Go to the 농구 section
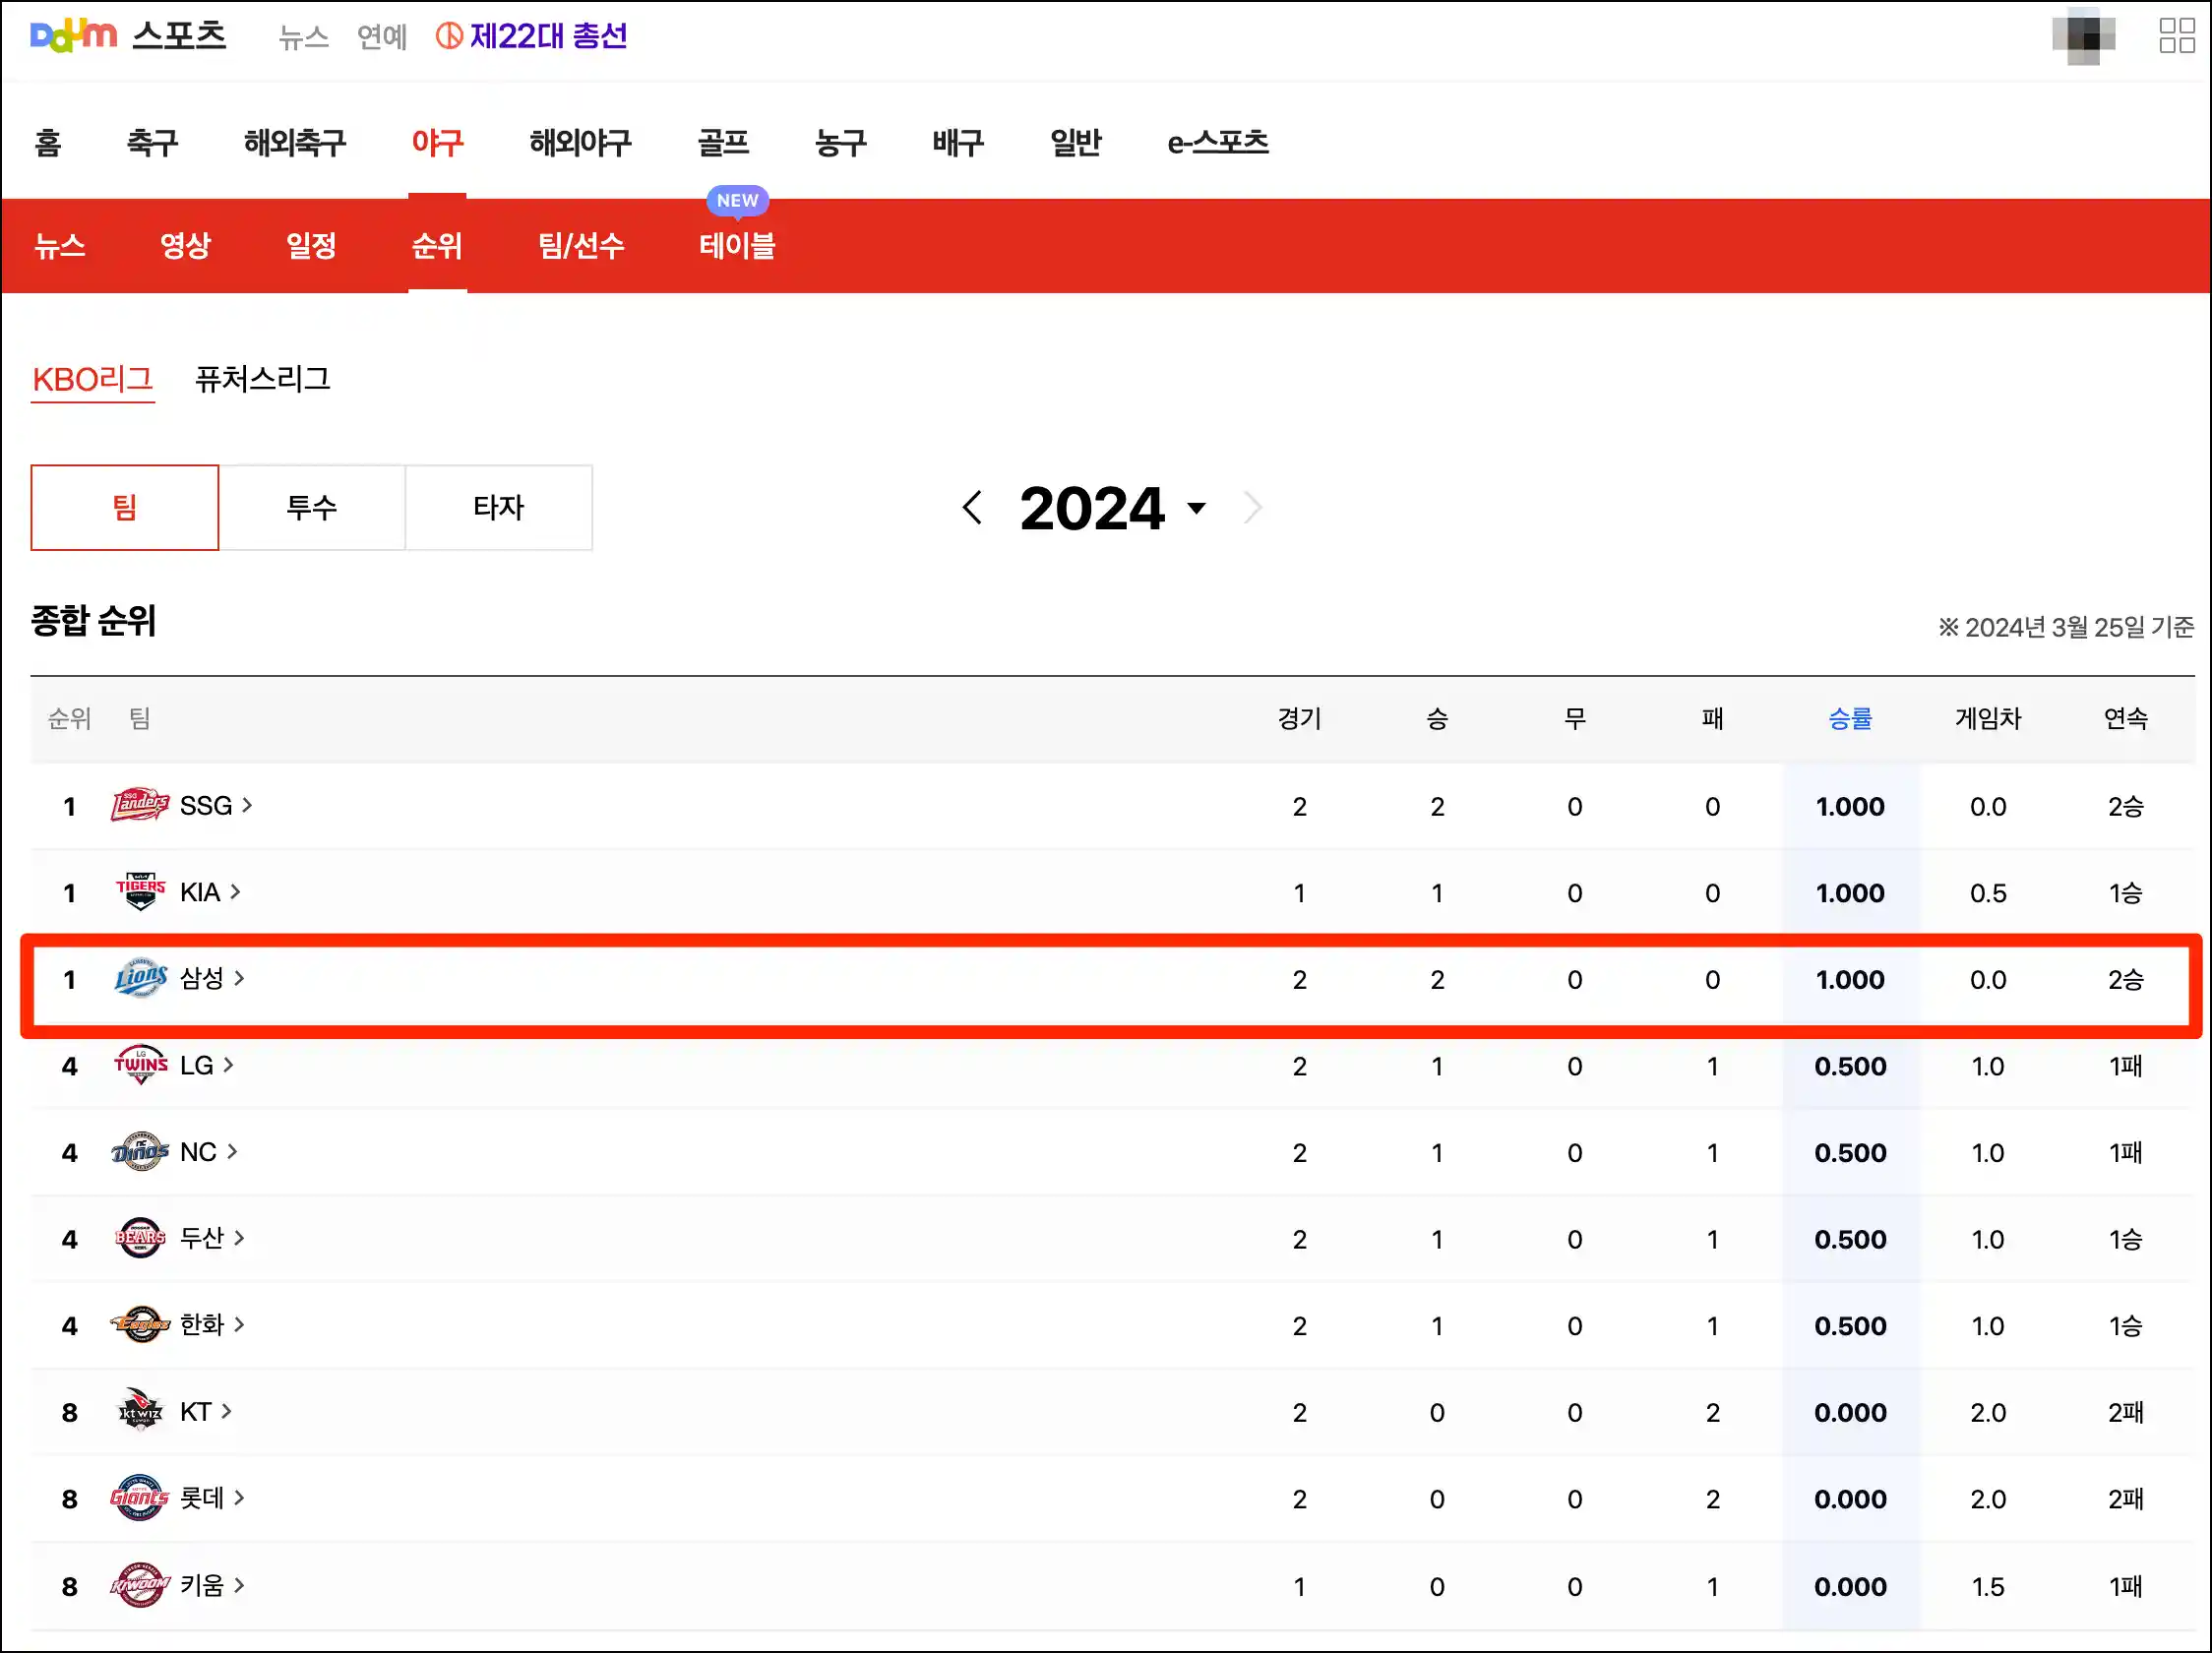This screenshot has width=2212, height=1653. click(841, 142)
